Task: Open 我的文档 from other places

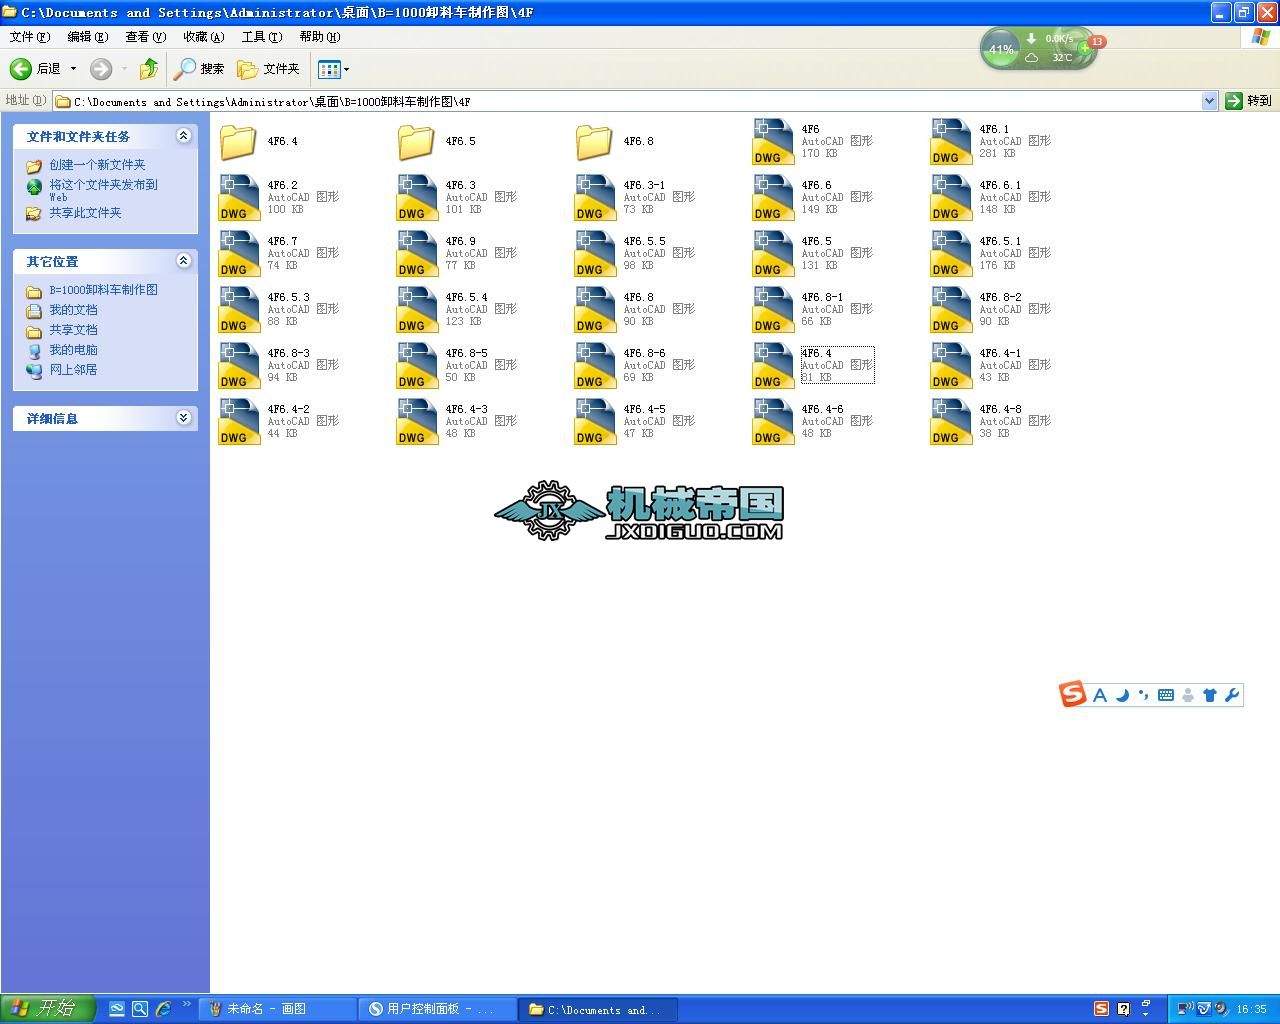Action: (73, 310)
